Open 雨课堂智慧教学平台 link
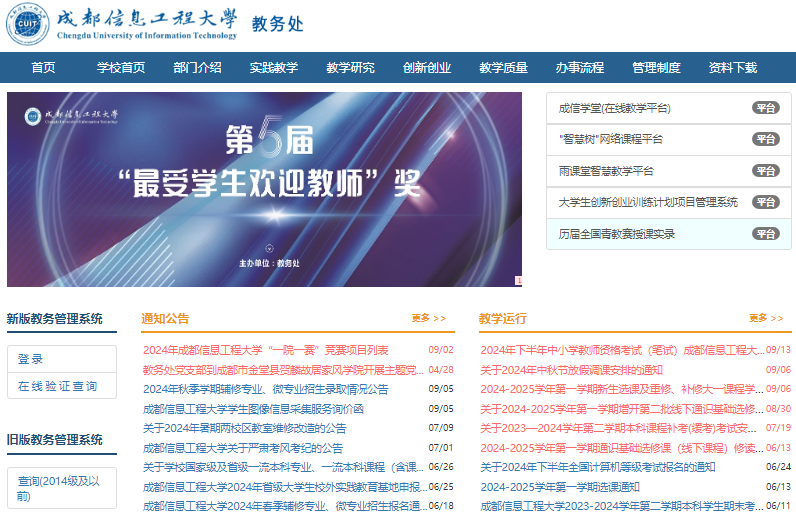Screen dimensions: 796x527 pos(606,171)
